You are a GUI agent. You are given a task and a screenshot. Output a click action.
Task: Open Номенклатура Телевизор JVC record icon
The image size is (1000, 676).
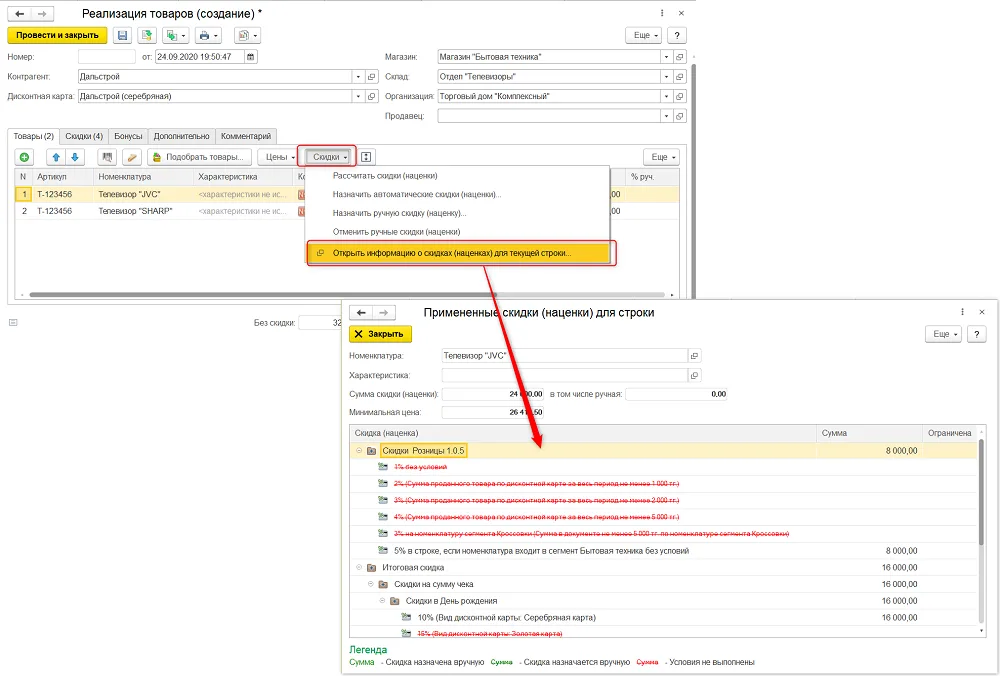coord(695,356)
